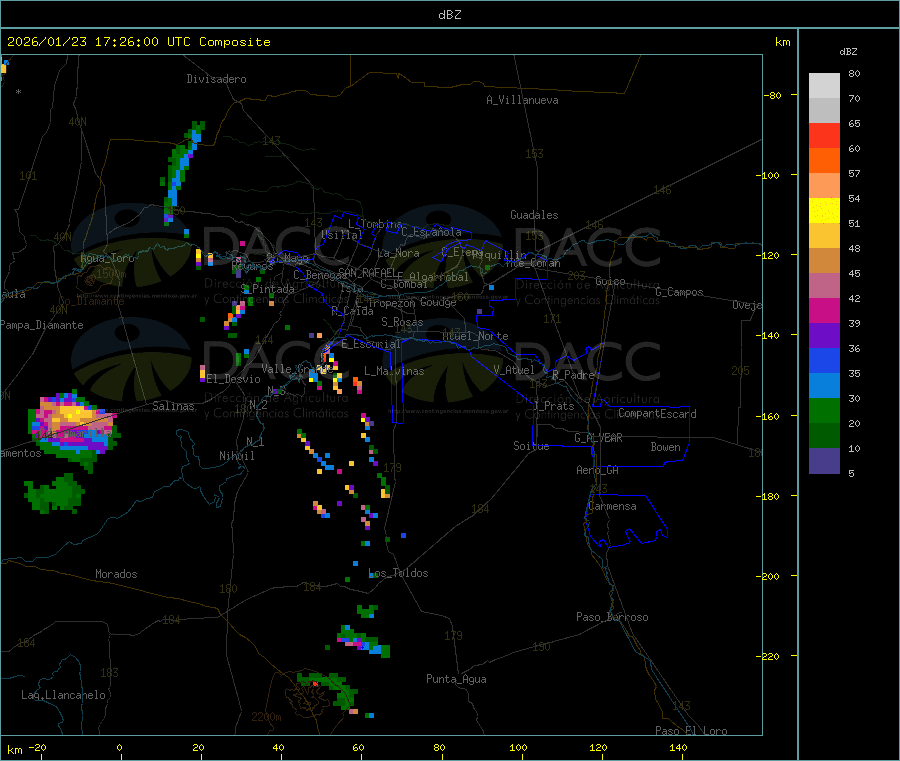Click the 'Carmensa' map label
900x761 pixels.
[x=612, y=506]
